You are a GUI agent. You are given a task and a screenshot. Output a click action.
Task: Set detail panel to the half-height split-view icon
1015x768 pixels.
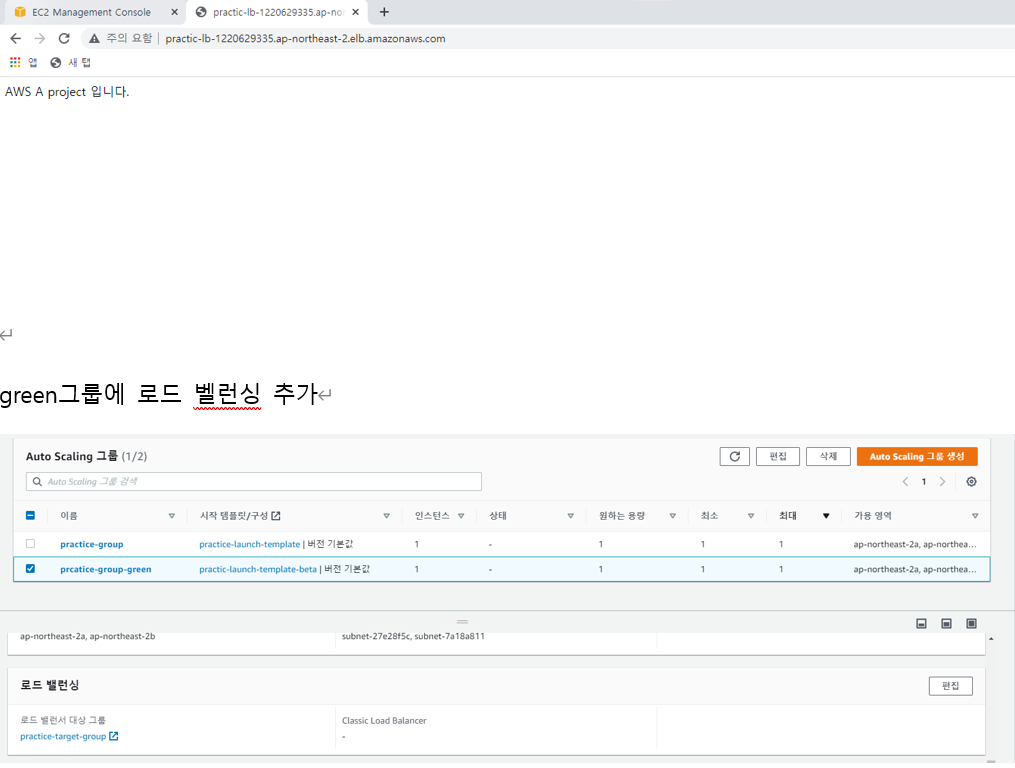click(946, 624)
